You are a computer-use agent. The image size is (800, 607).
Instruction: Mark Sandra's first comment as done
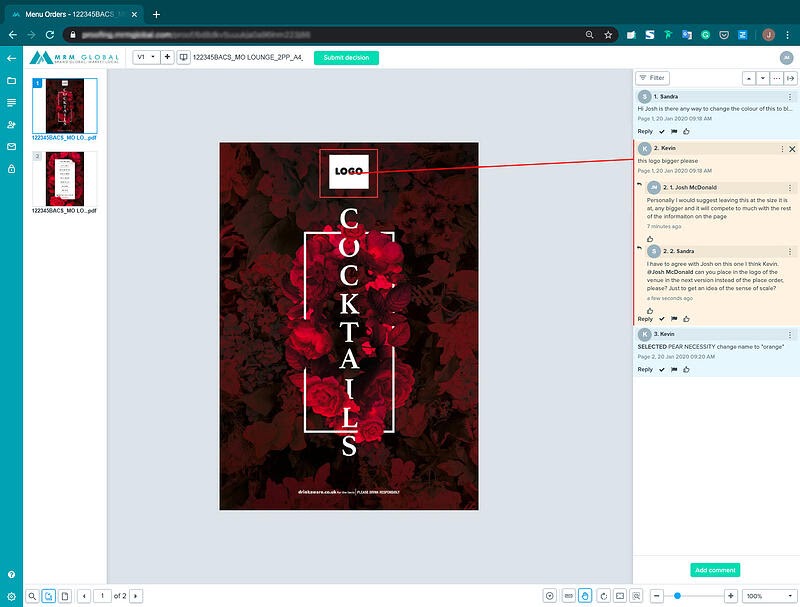click(661, 131)
